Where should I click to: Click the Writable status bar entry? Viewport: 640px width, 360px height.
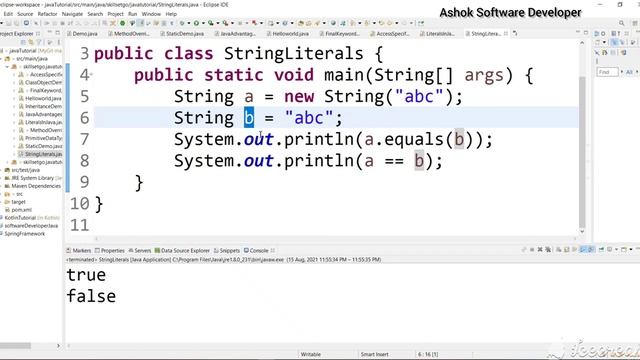311,354
